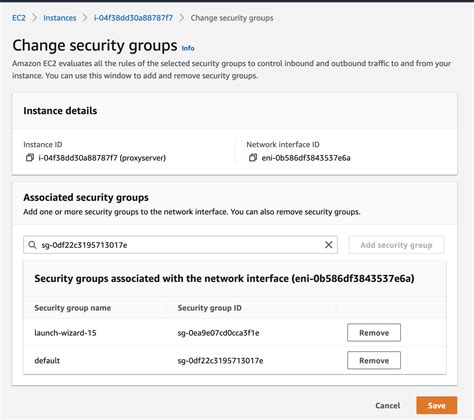The image size is (474, 420).
Task: Save the security group changes
Action: pyautogui.click(x=437, y=405)
